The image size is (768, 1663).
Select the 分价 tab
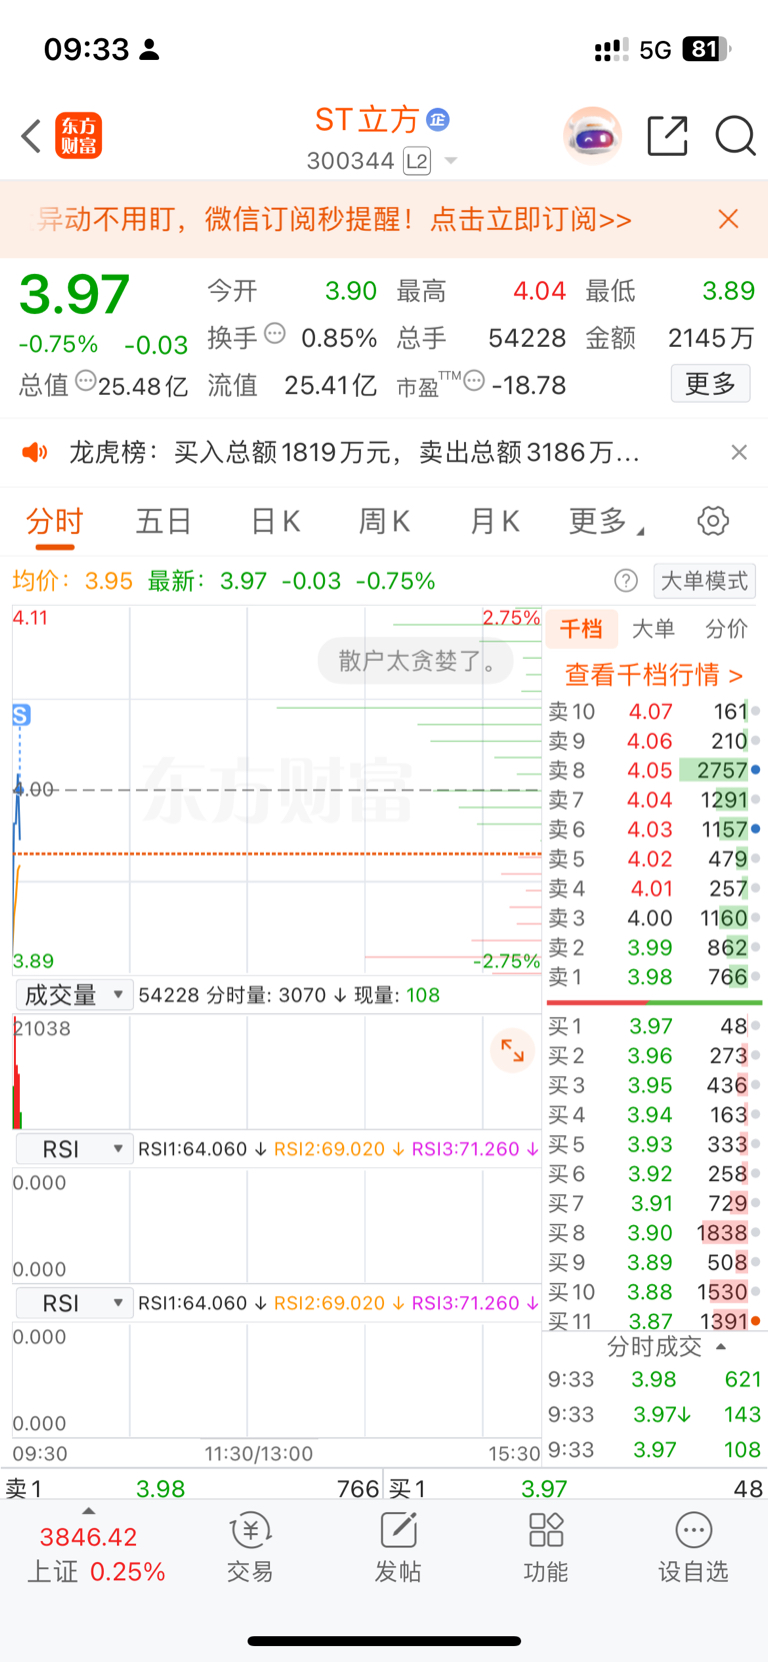[726, 629]
